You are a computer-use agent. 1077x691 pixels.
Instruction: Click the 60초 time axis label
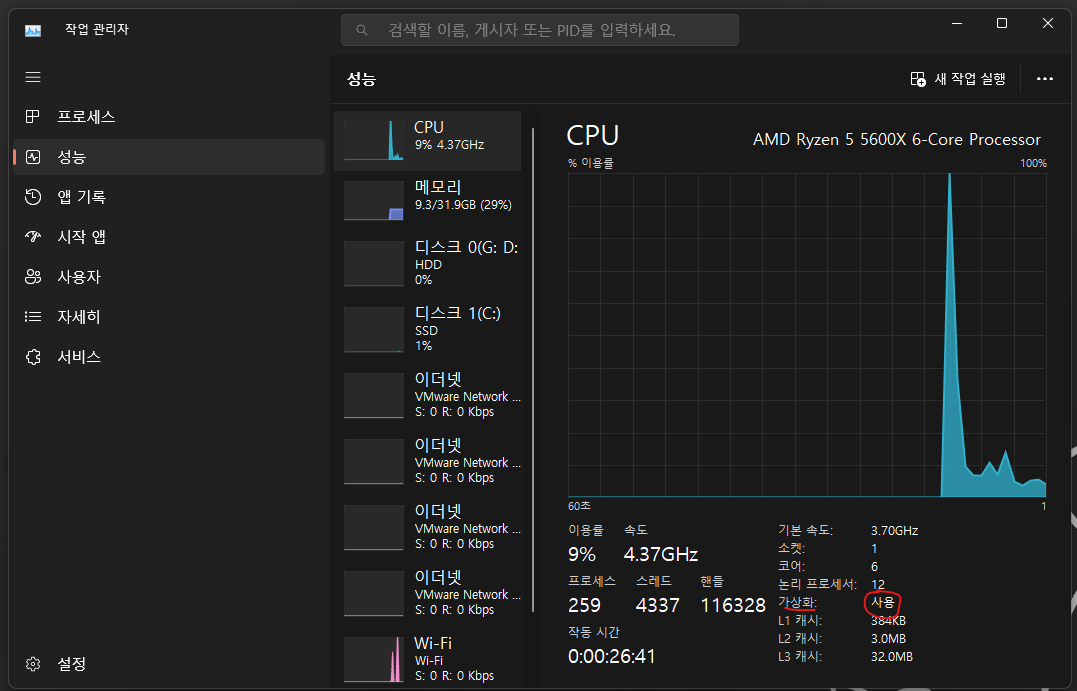coord(579,506)
